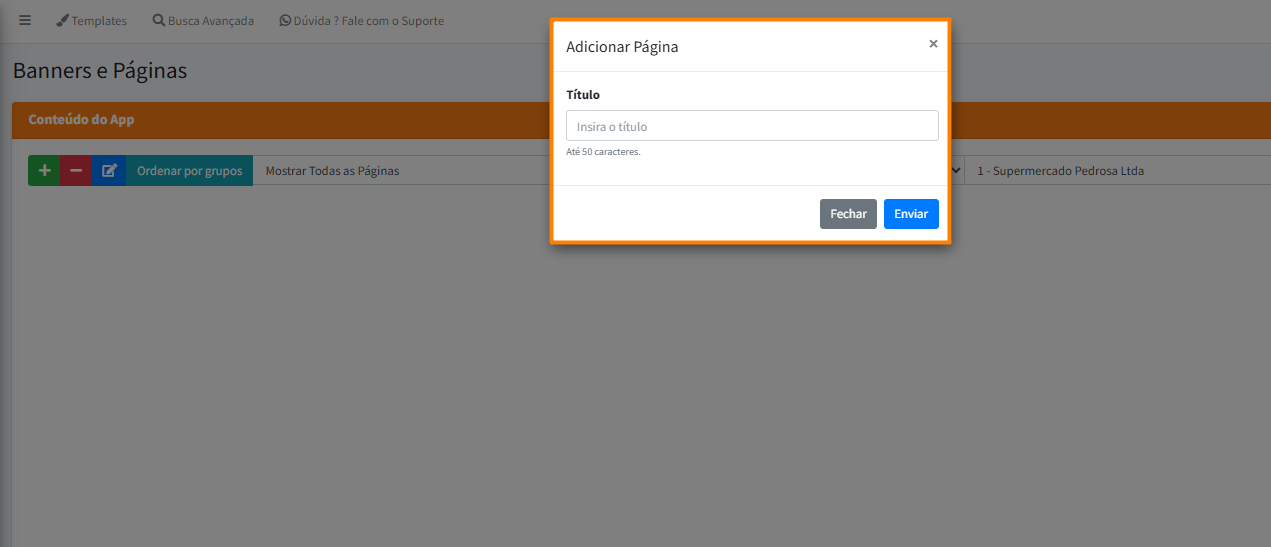
Task: Click the Ordenar por grupos button
Action: pos(189,171)
